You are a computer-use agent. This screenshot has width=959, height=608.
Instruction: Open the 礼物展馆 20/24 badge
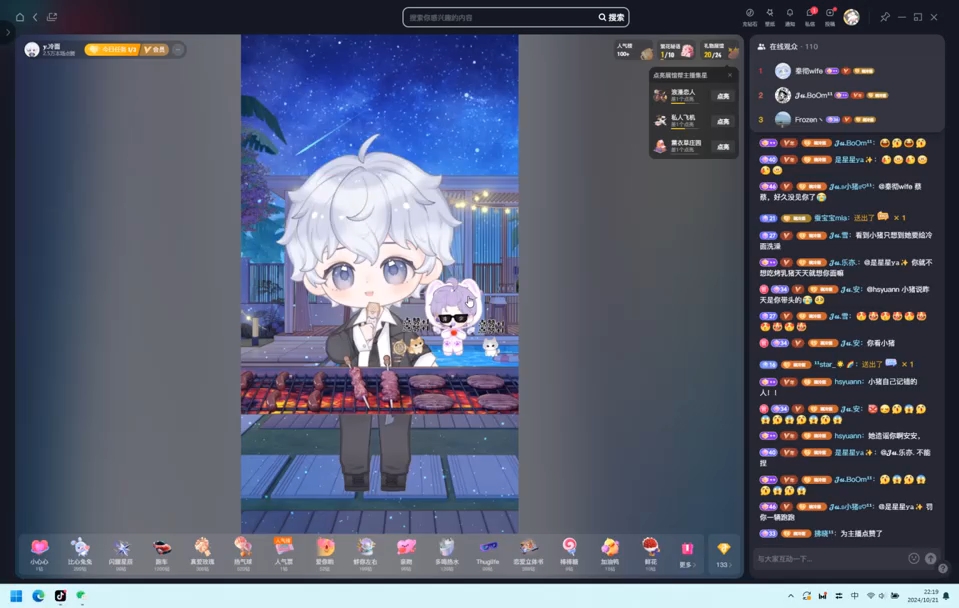pos(720,50)
